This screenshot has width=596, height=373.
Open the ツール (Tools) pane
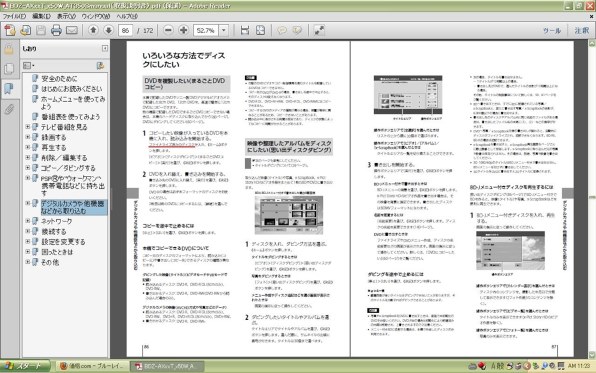(552, 30)
